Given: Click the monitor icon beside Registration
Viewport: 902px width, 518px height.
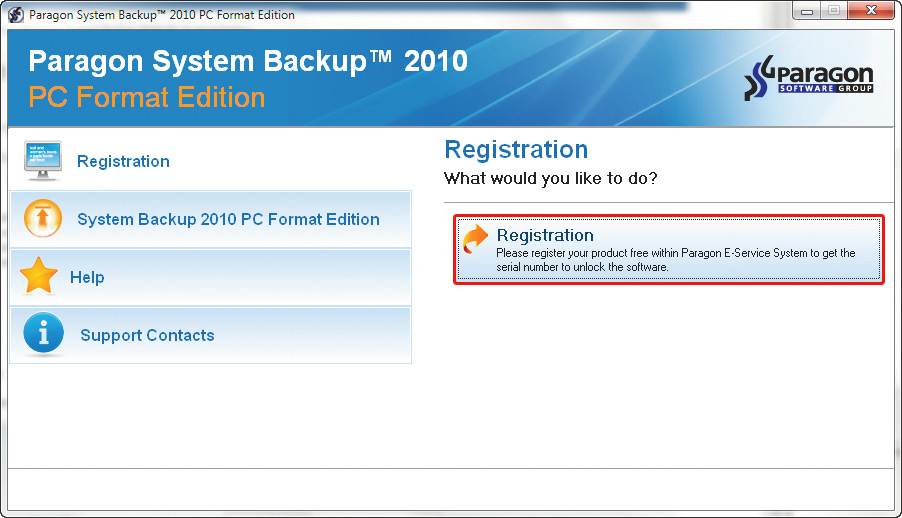Looking at the screenshot, I should click(42, 160).
